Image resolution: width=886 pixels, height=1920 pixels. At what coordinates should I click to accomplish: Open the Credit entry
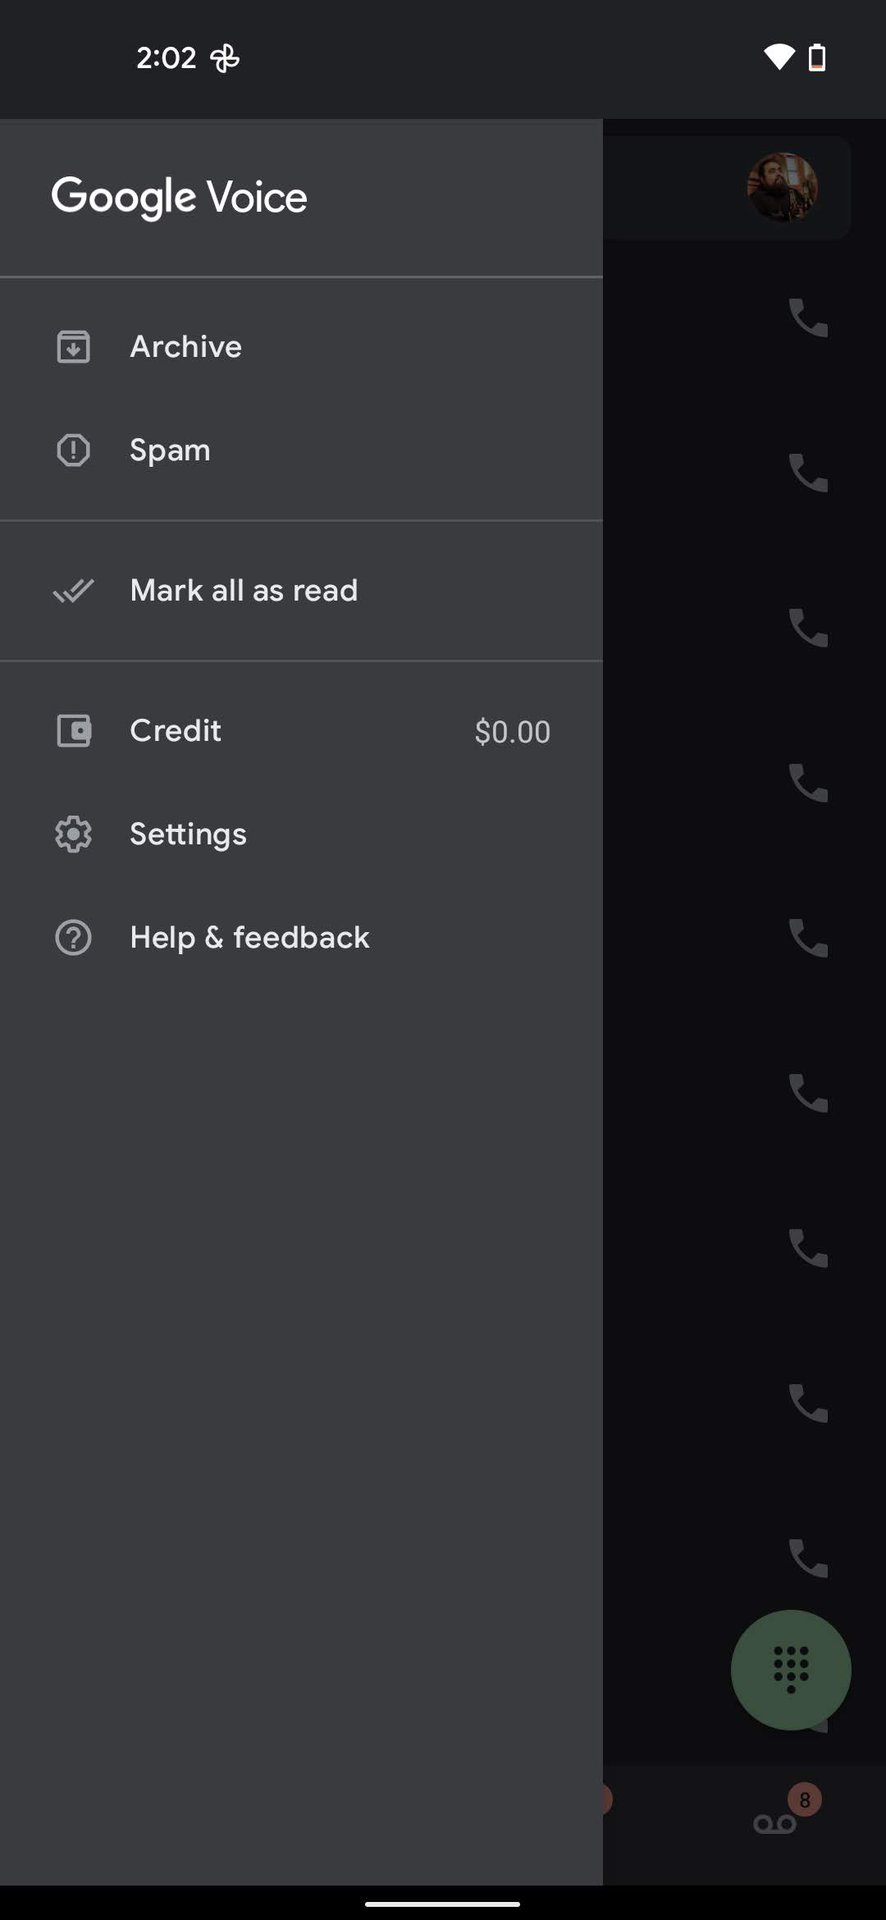click(176, 731)
